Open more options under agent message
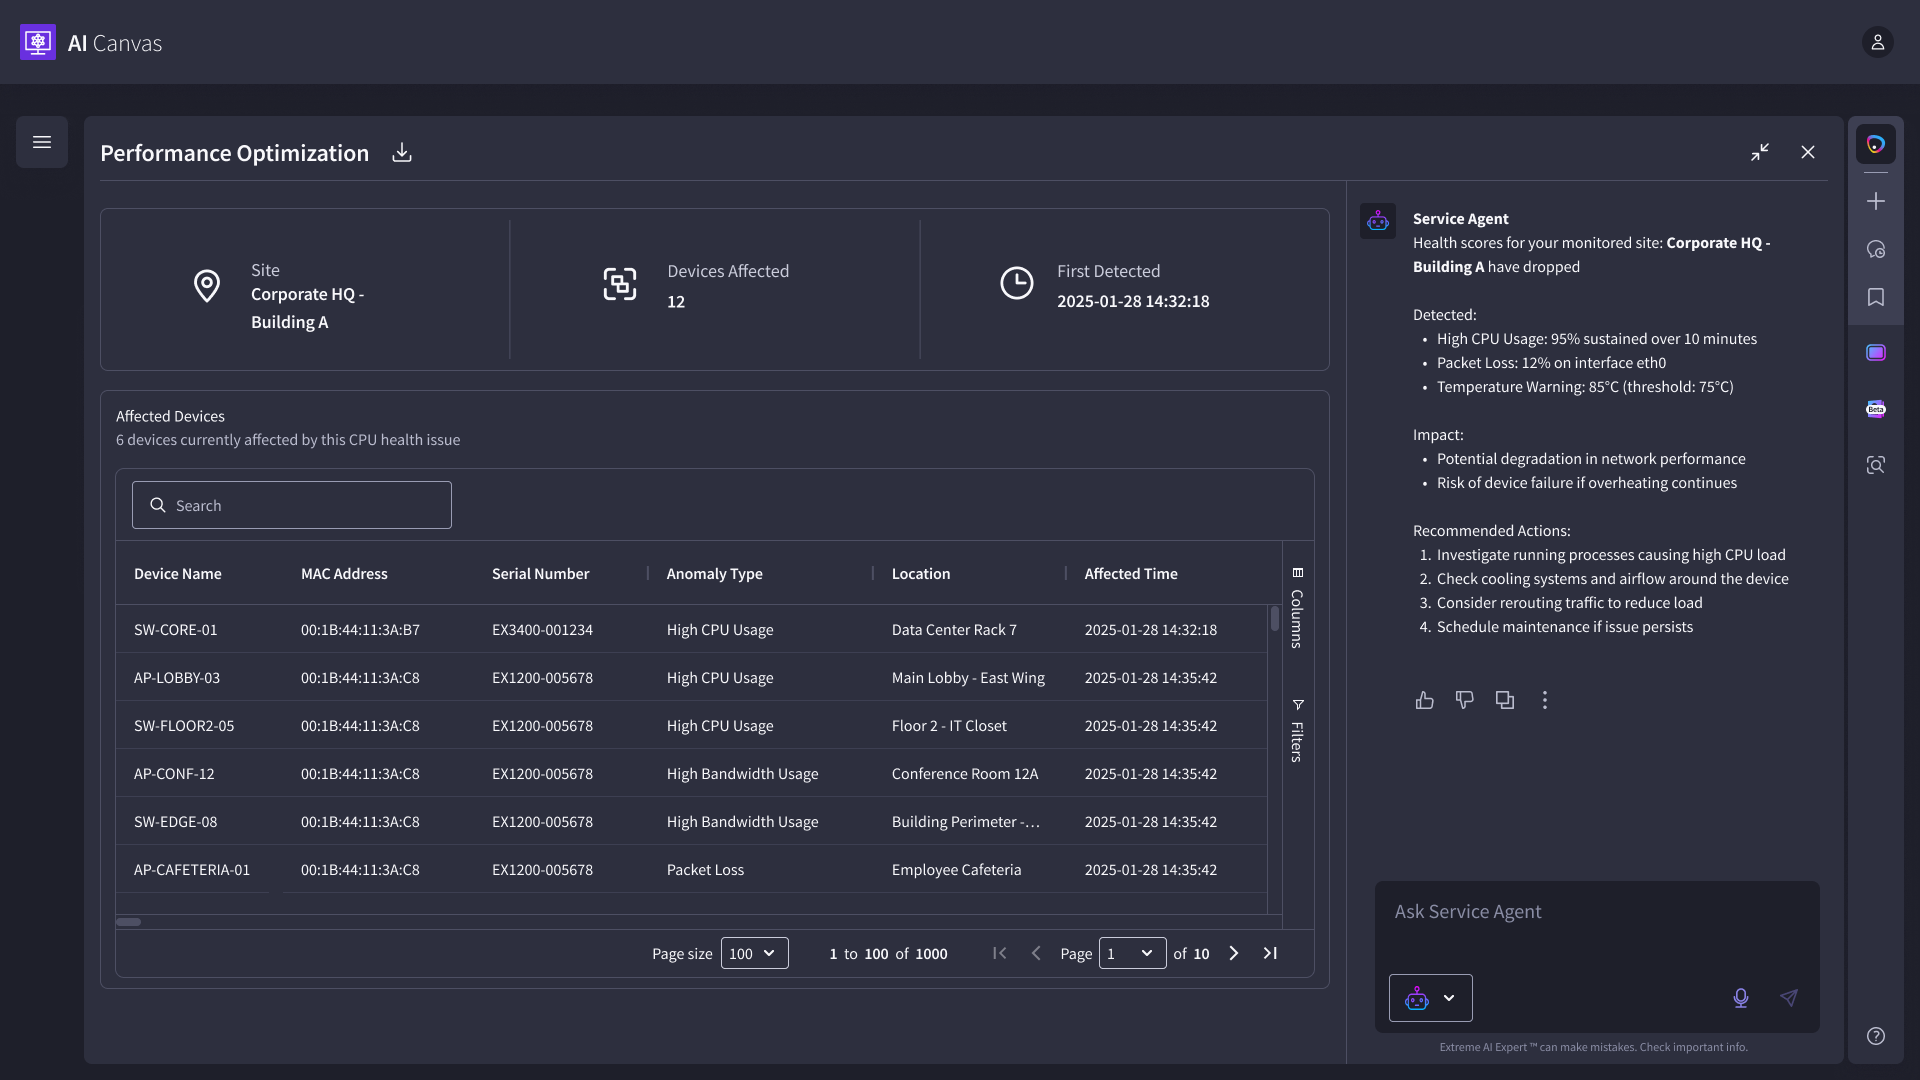Viewport: 1920px width, 1080px height. [x=1545, y=700]
